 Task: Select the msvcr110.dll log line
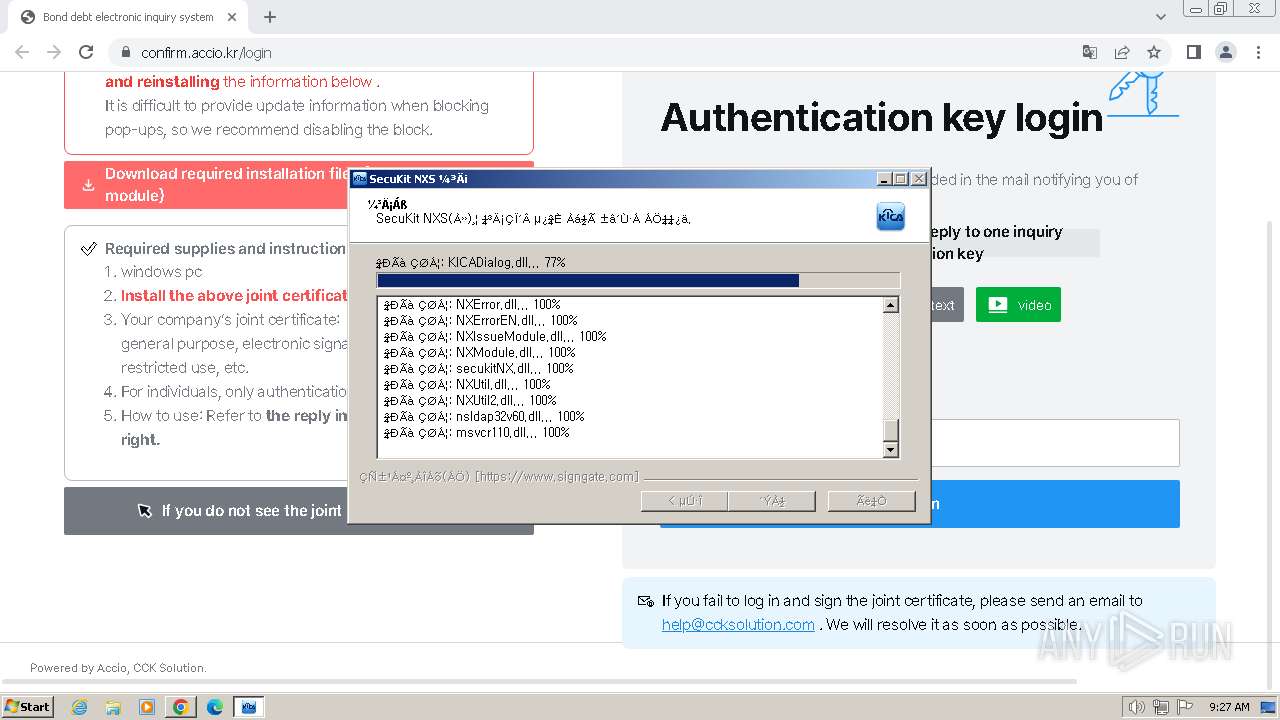[x=476, y=432]
